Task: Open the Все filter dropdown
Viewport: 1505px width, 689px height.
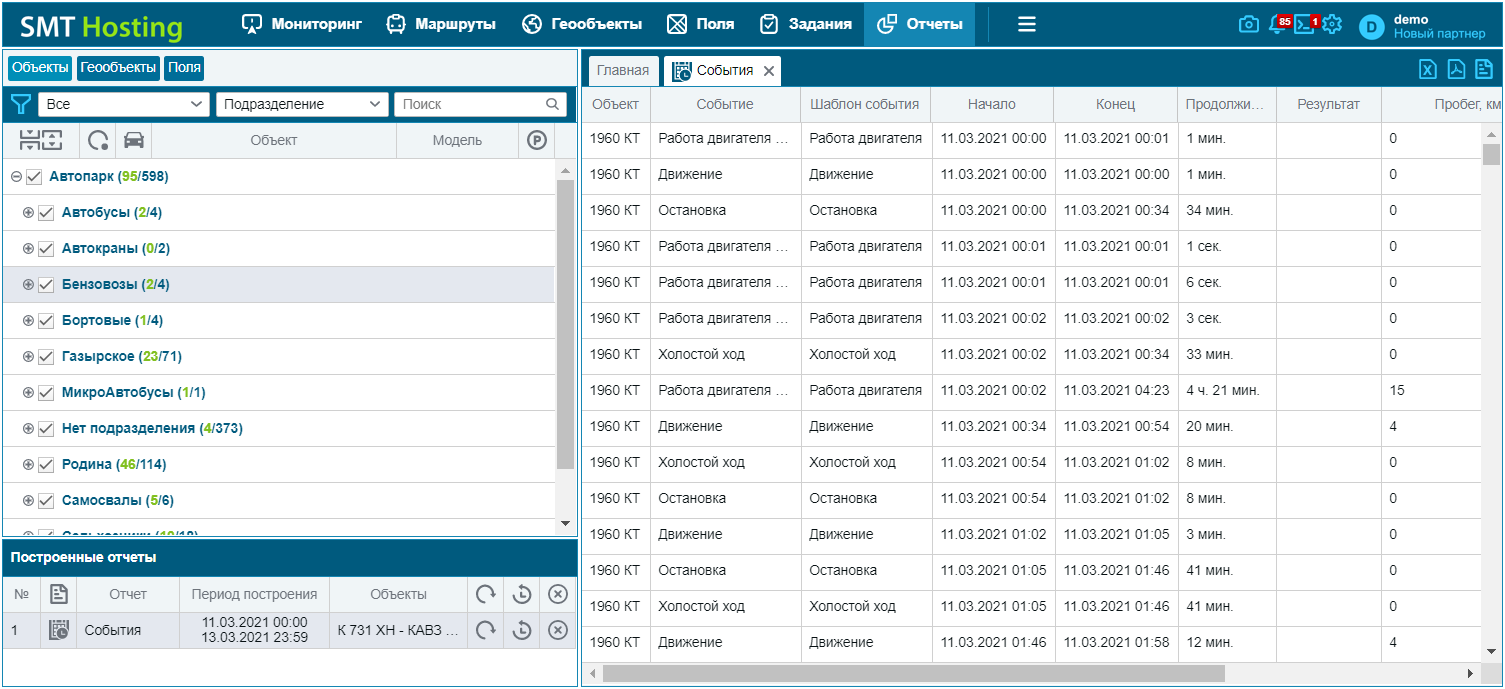Action: click(x=124, y=104)
